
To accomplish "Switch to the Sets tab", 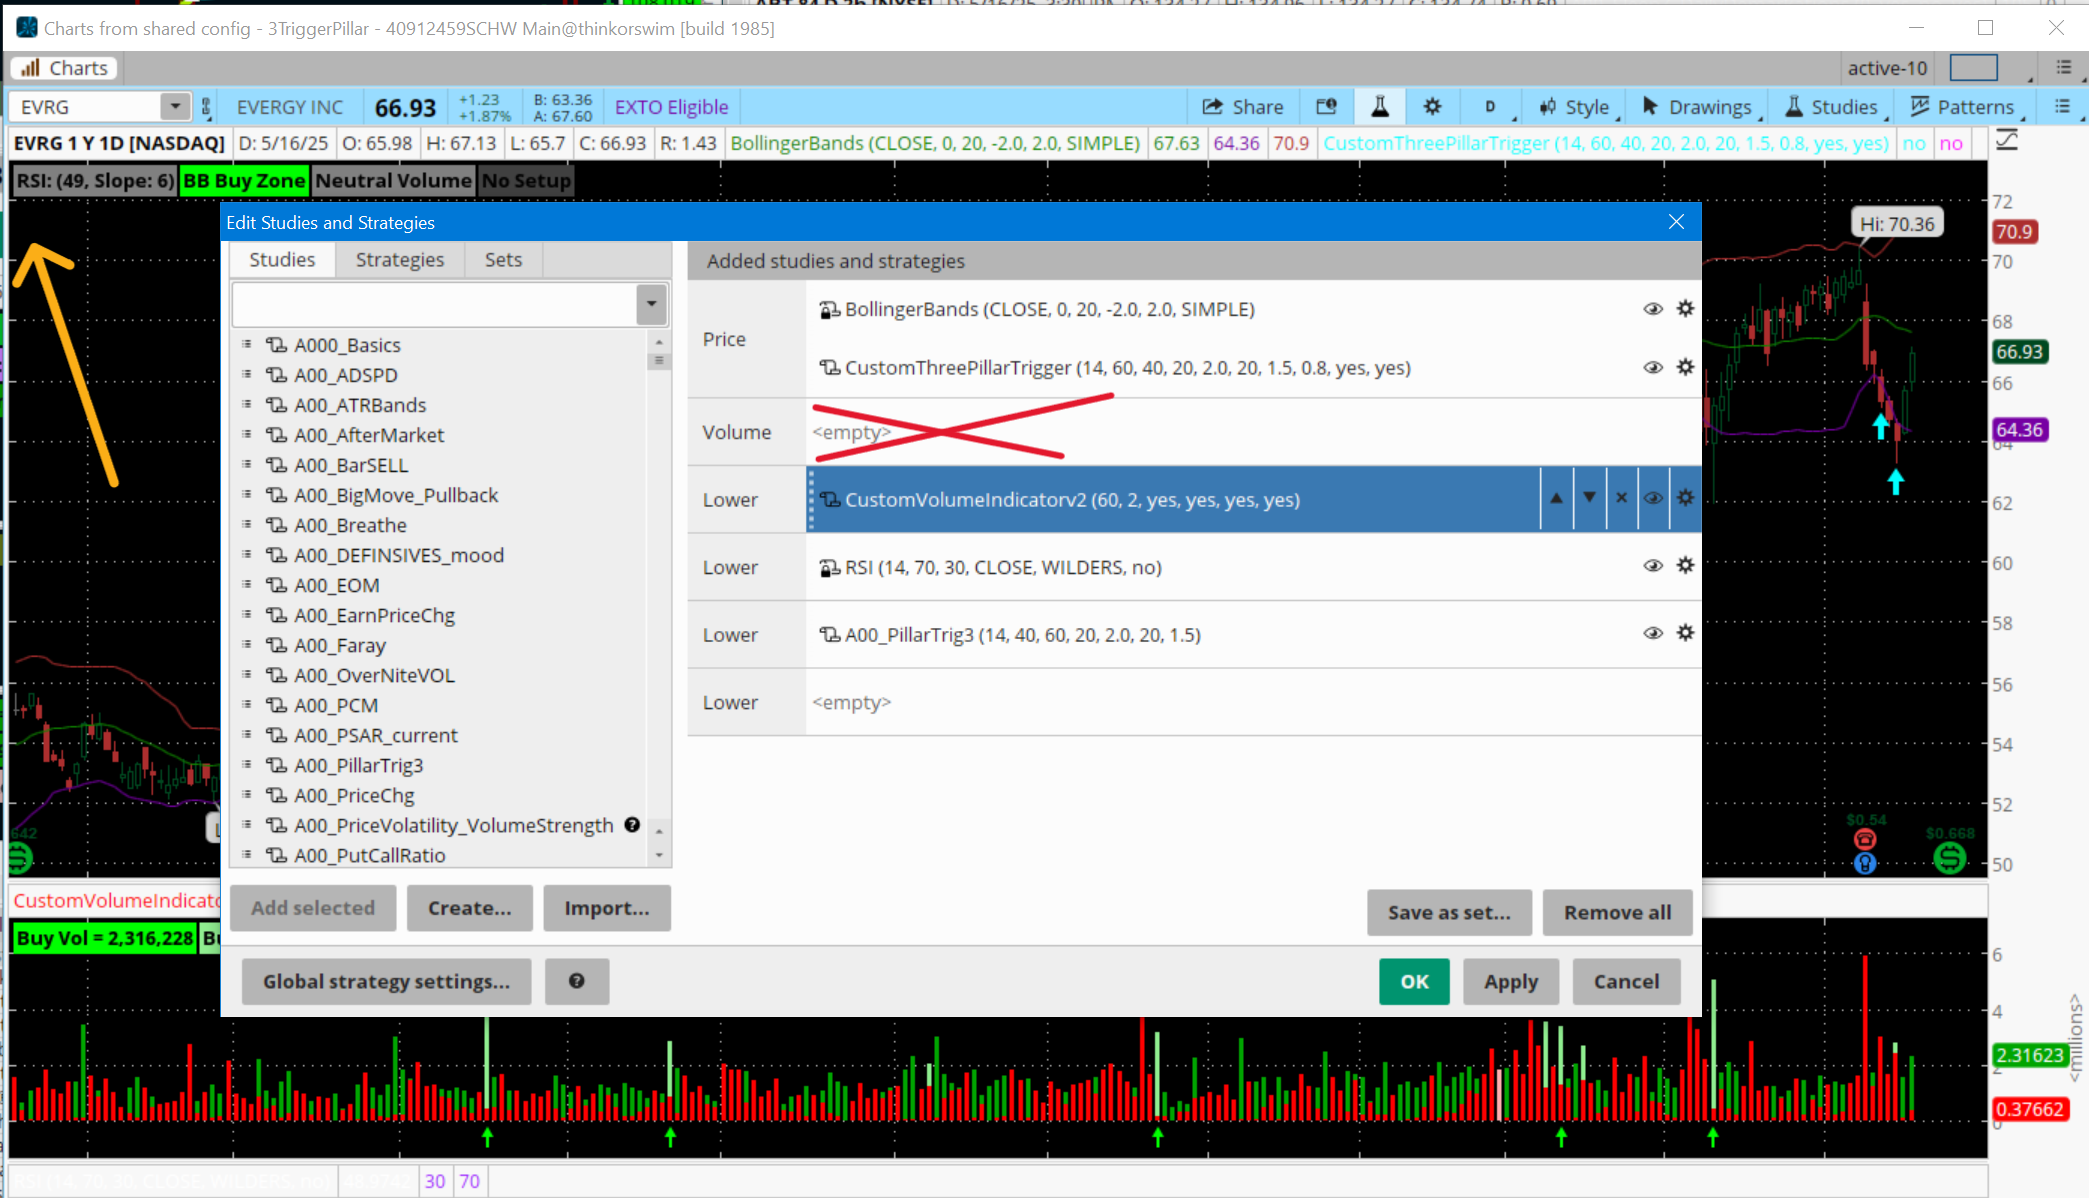I will click(x=503, y=260).
